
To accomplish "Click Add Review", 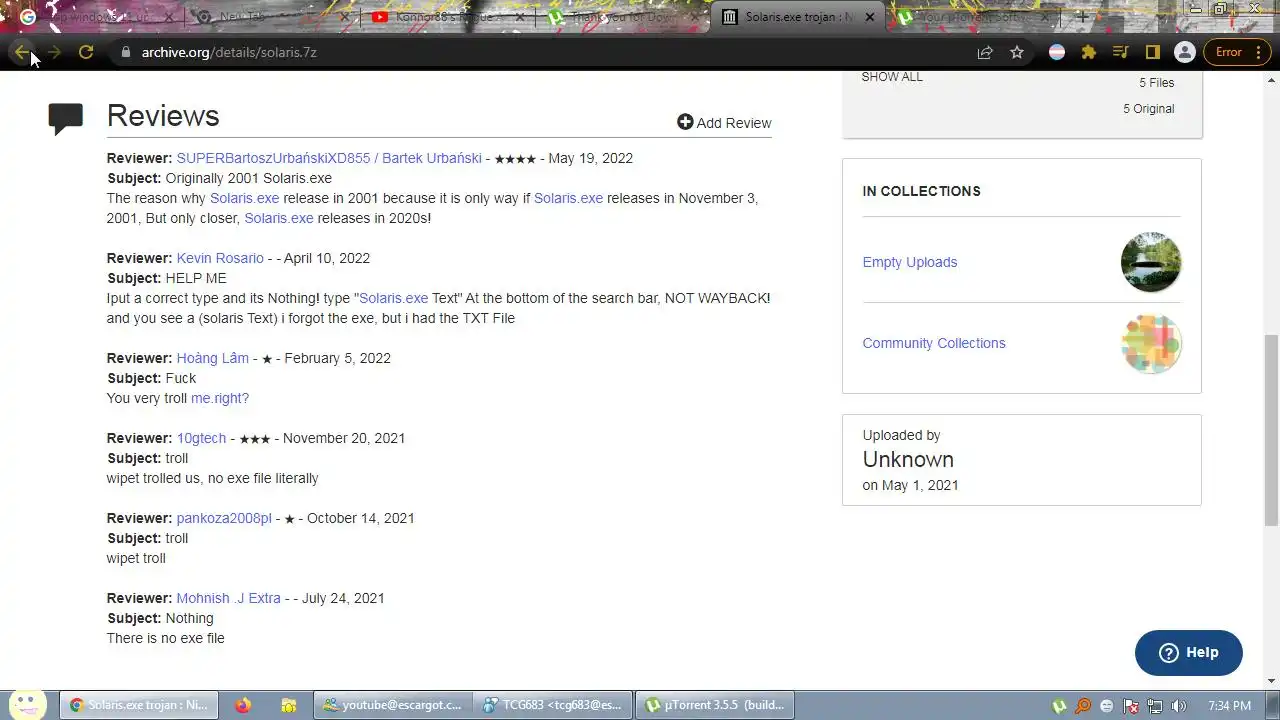I will pyautogui.click(x=724, y=122).
